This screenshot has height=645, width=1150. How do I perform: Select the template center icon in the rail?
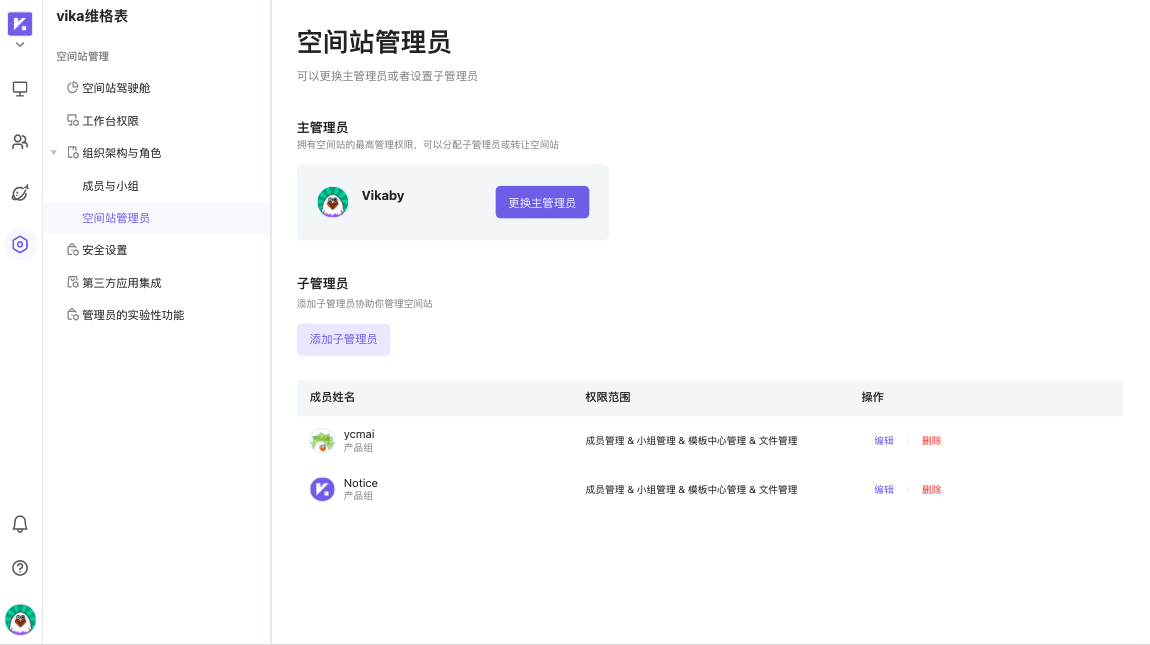tap(20, 192)
